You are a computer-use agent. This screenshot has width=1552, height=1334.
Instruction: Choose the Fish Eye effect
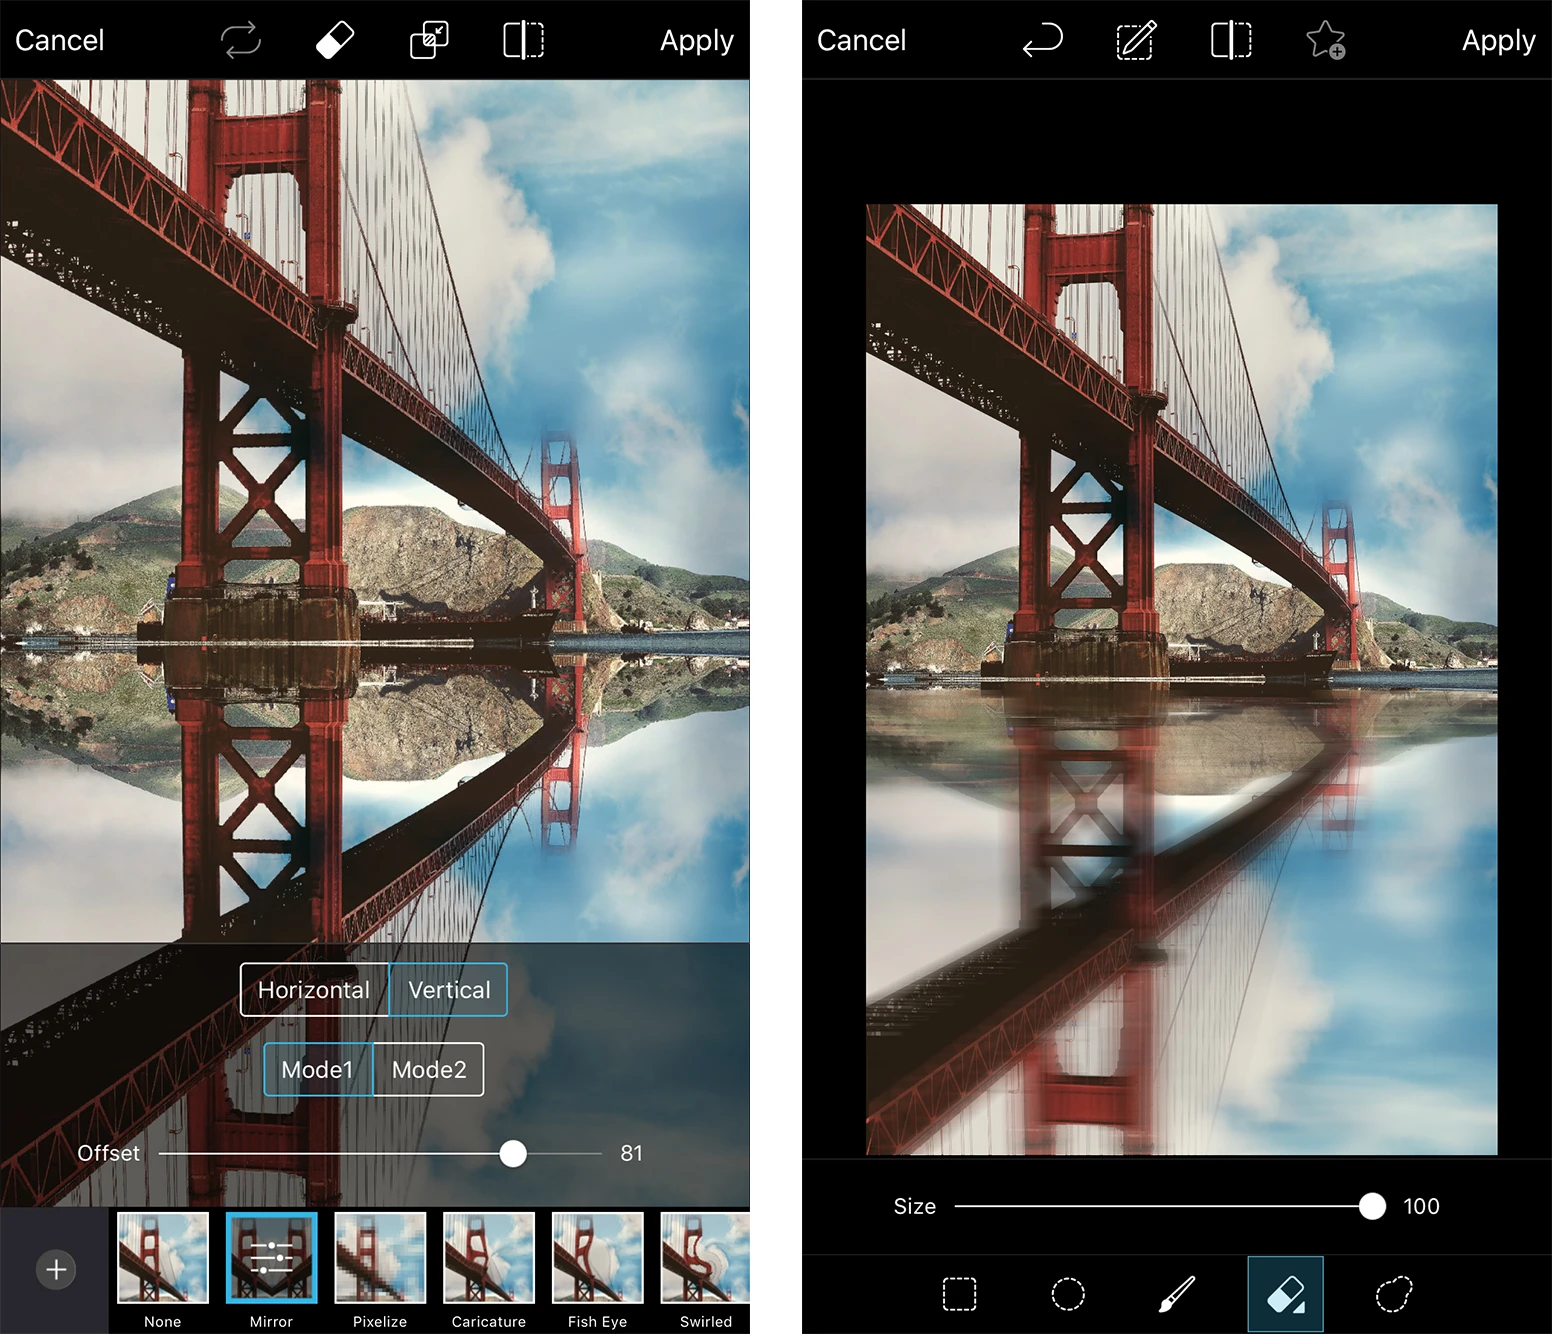point(597,1256)
